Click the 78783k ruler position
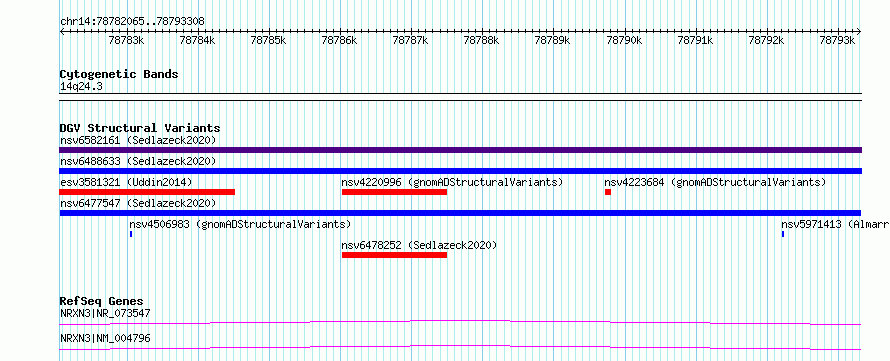Image resolution: width=890 pixels, height=361 pixels. pos(126,40)
